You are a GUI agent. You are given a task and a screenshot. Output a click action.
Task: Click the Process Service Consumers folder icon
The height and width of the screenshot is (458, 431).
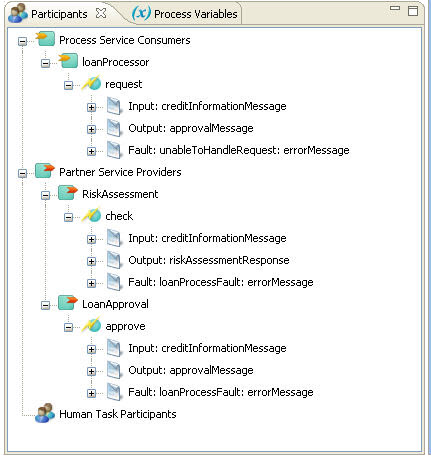pyautogui.click(x=45, y=39)
